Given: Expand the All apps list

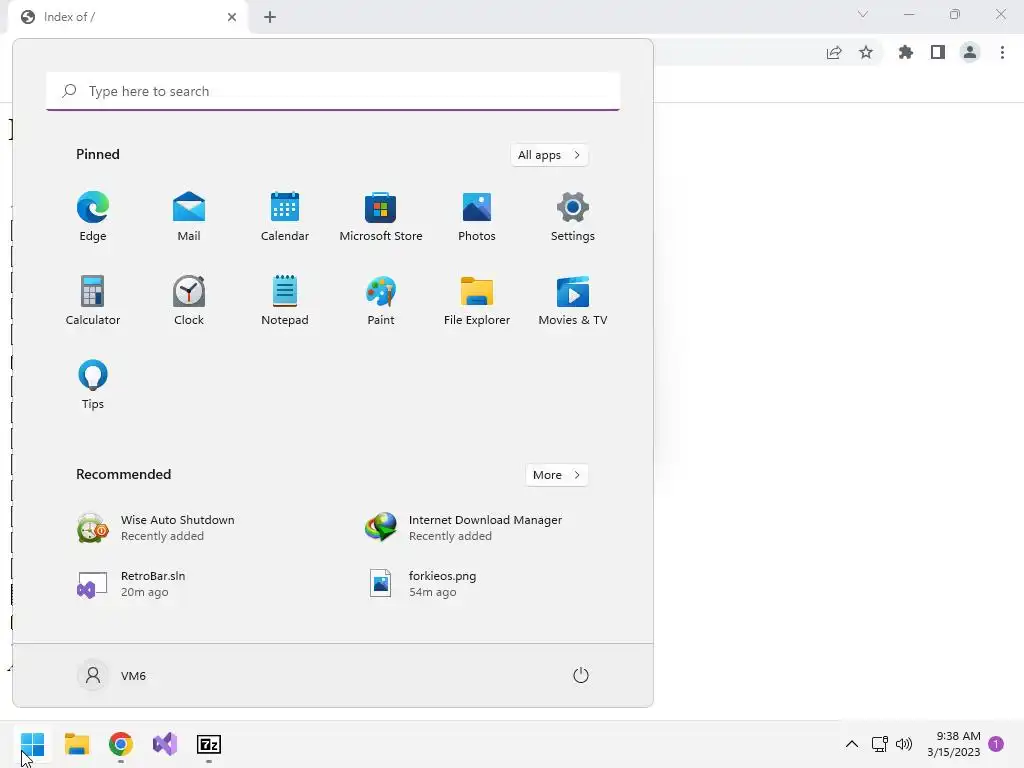Looking at the screenshot, I should tap(549, 155).
